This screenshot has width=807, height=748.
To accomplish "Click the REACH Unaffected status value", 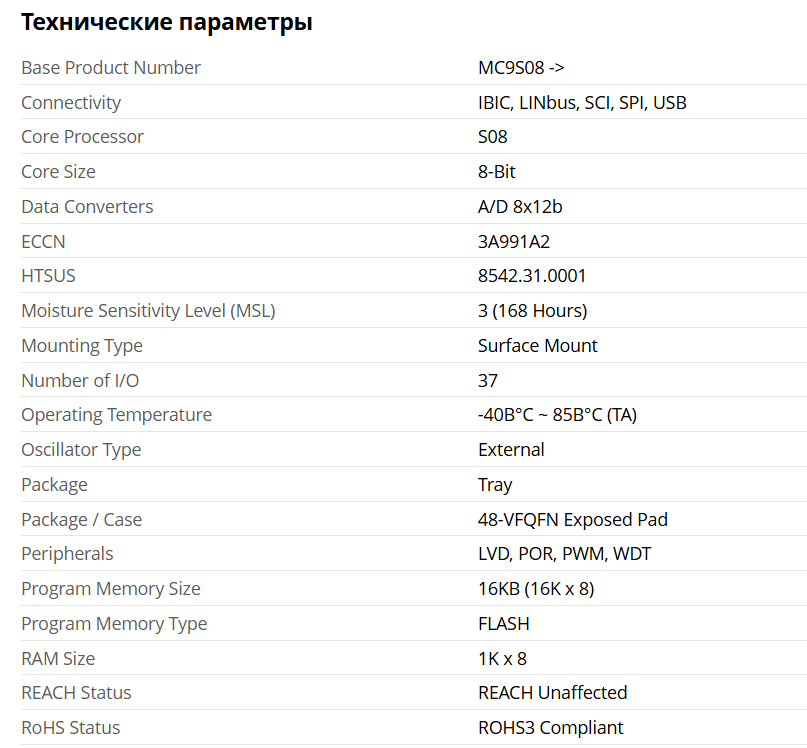I will coord(553,693).
